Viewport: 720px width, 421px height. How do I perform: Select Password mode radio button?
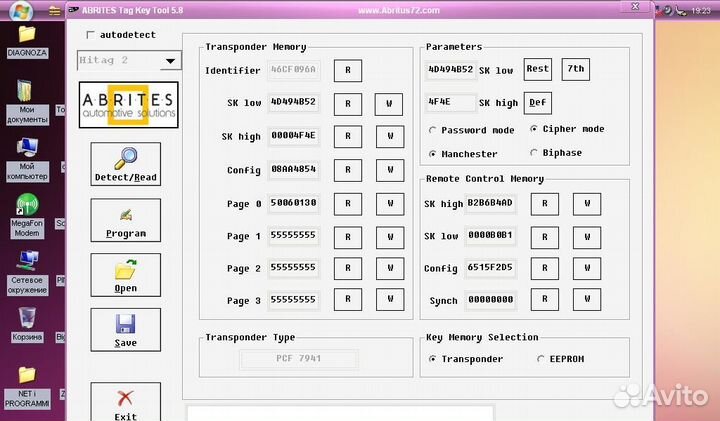432,130
